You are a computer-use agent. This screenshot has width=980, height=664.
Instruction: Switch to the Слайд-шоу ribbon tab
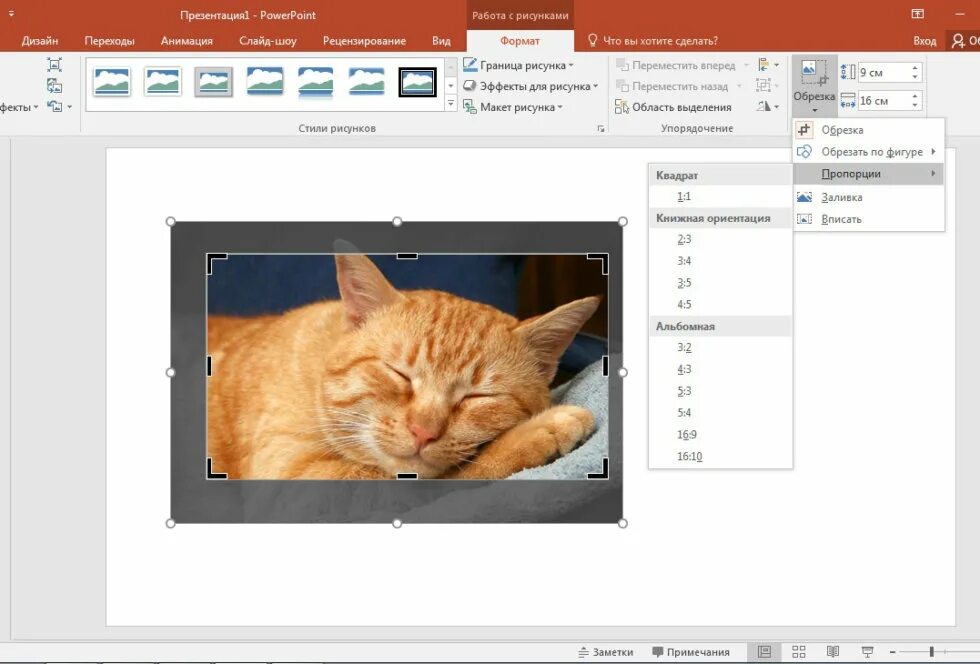(x=268, y=41)
